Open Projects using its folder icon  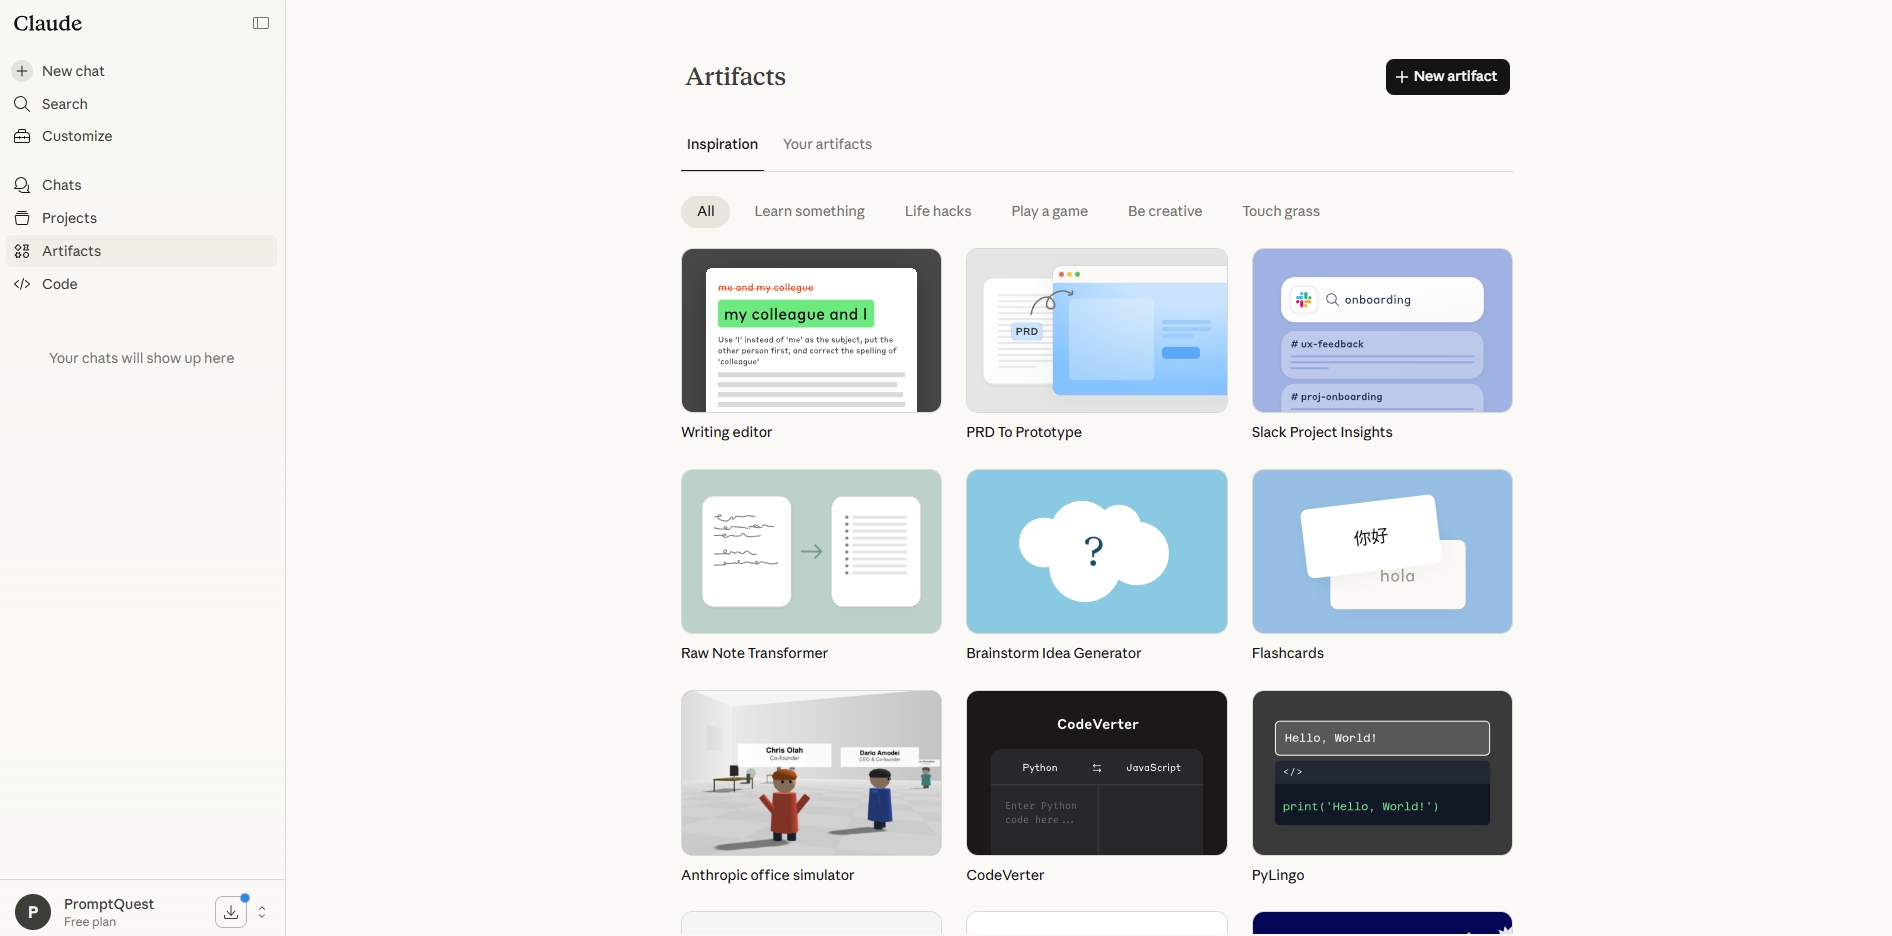[22, 218]
